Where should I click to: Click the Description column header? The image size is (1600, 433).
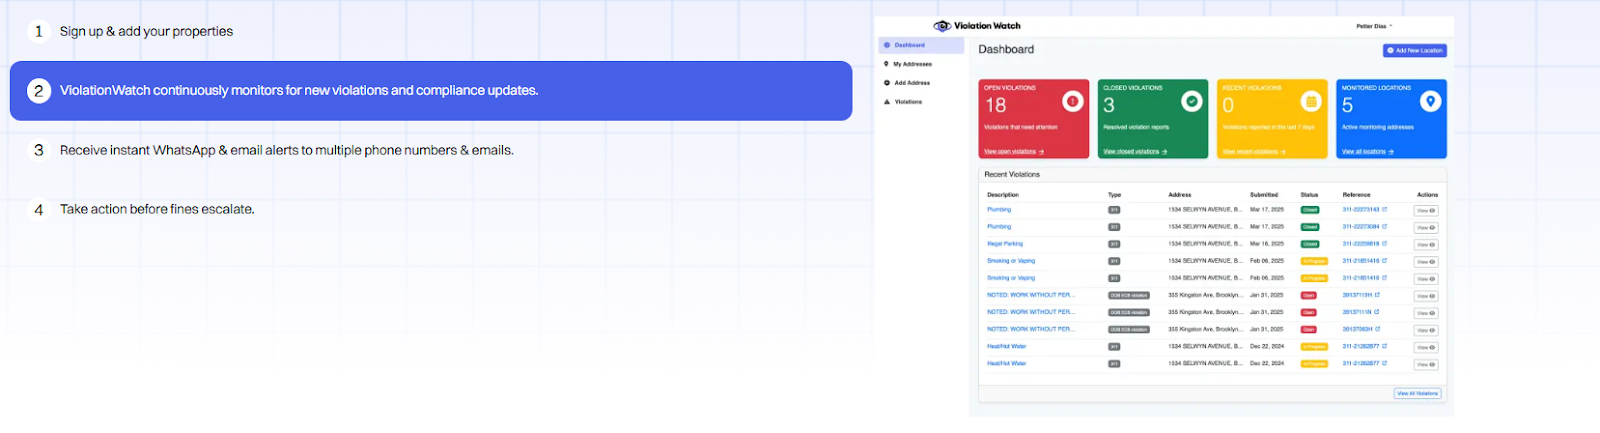1003,195
